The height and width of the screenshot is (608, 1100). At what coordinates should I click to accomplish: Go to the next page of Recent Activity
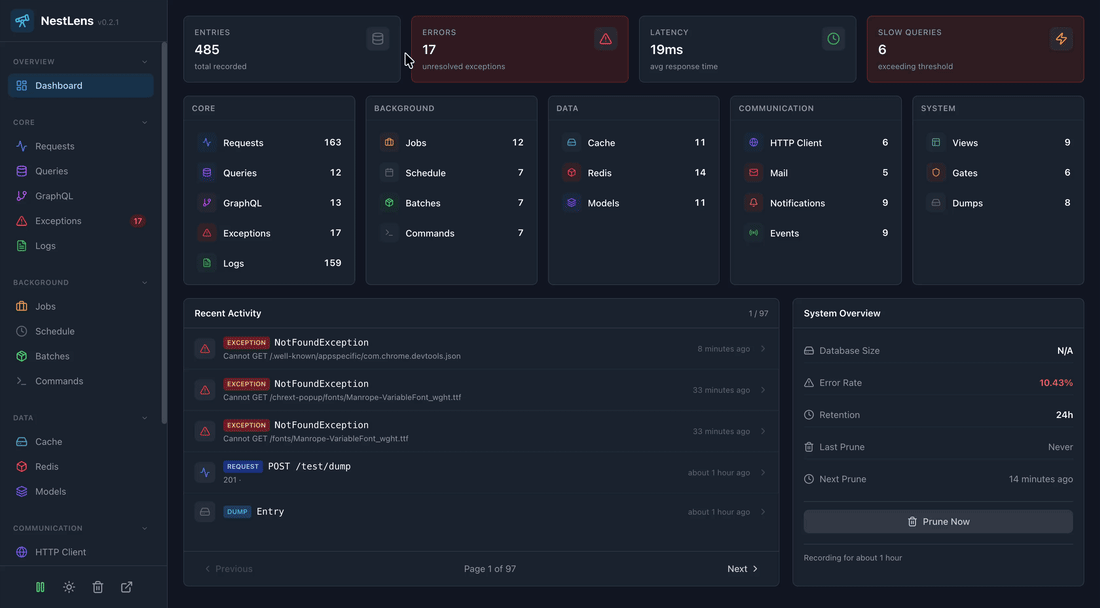(741, 568)
